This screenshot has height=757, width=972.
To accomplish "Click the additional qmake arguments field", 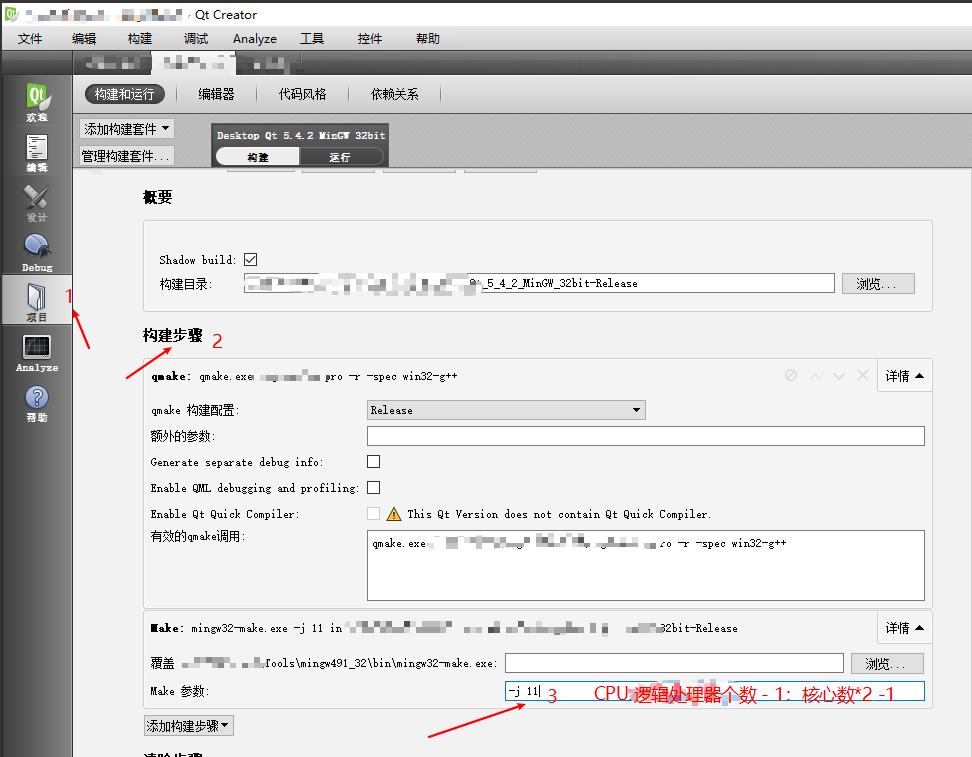I will click(x=645, y=436).
